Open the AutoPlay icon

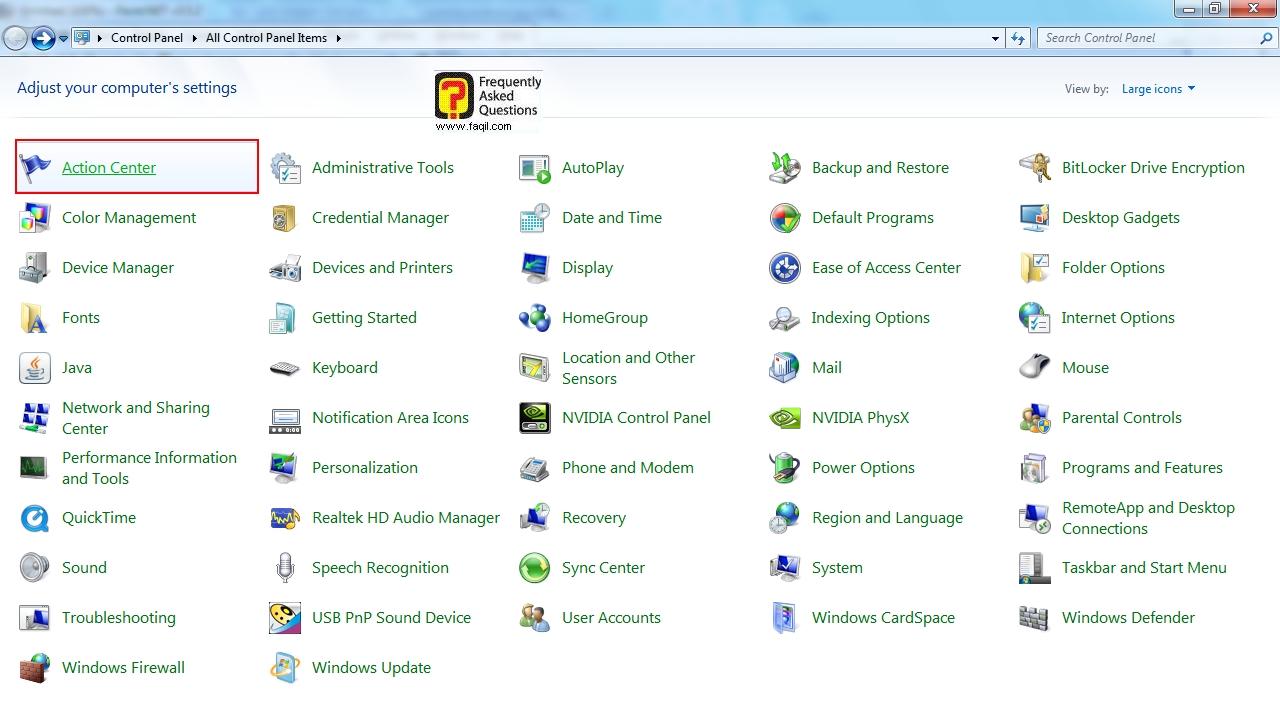coord(535,168)
